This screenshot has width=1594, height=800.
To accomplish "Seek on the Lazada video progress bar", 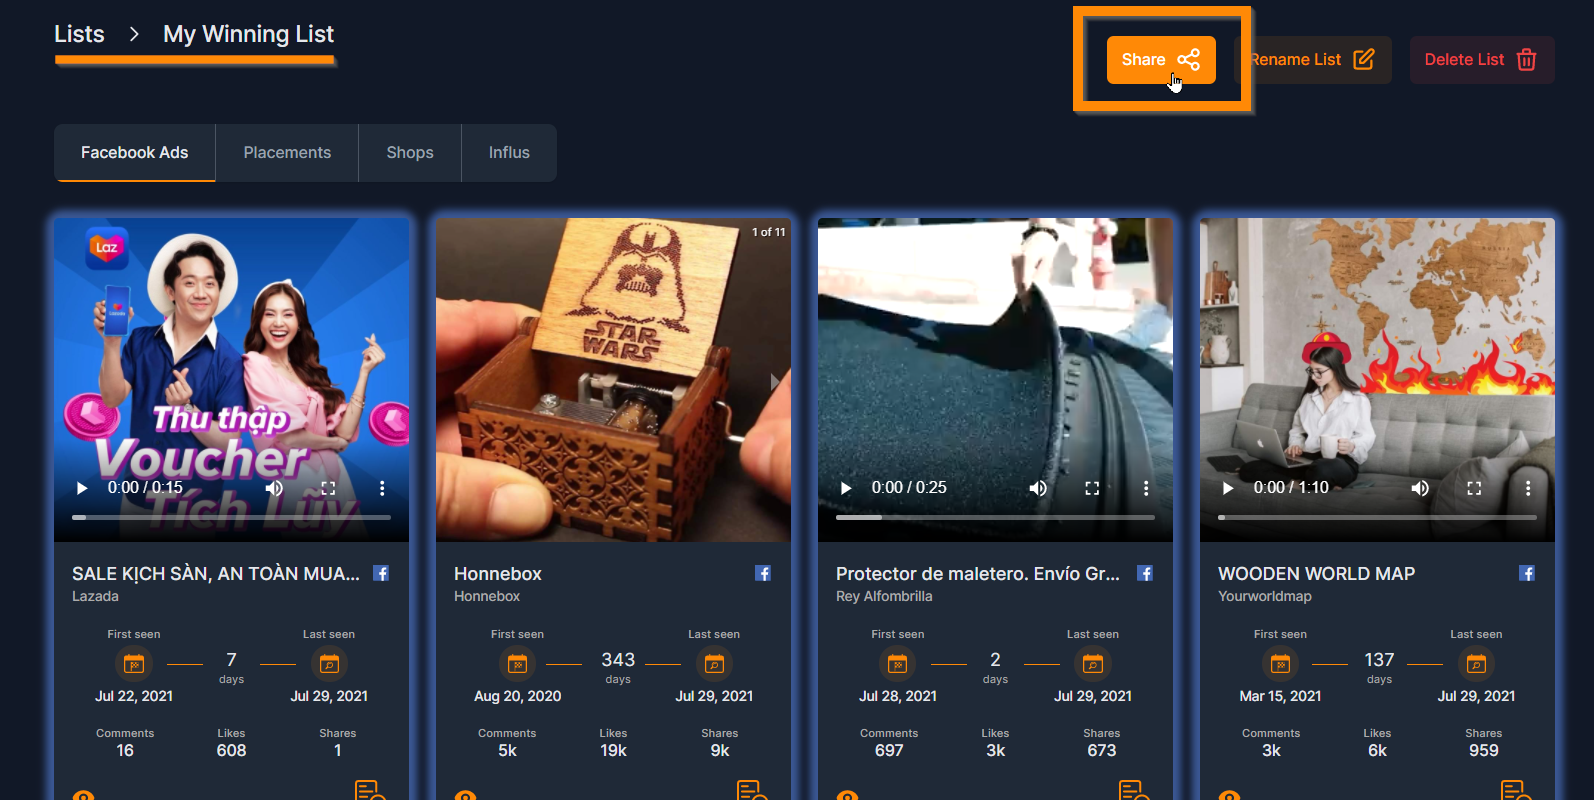I will 231,517.
